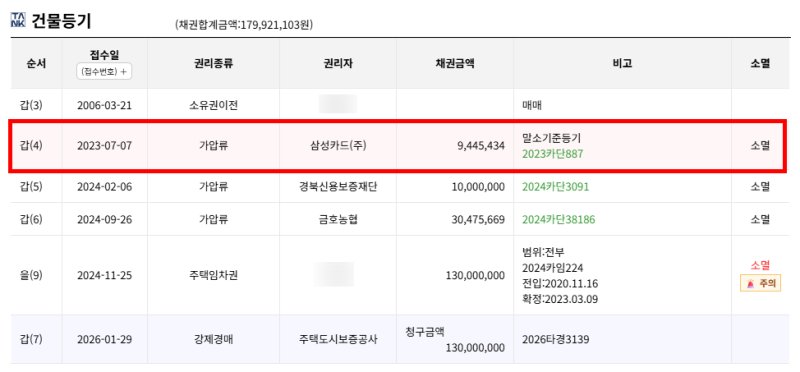The image size is (800, 372).
Task: Click date 2006-03-21
Action: pos(105,106)
